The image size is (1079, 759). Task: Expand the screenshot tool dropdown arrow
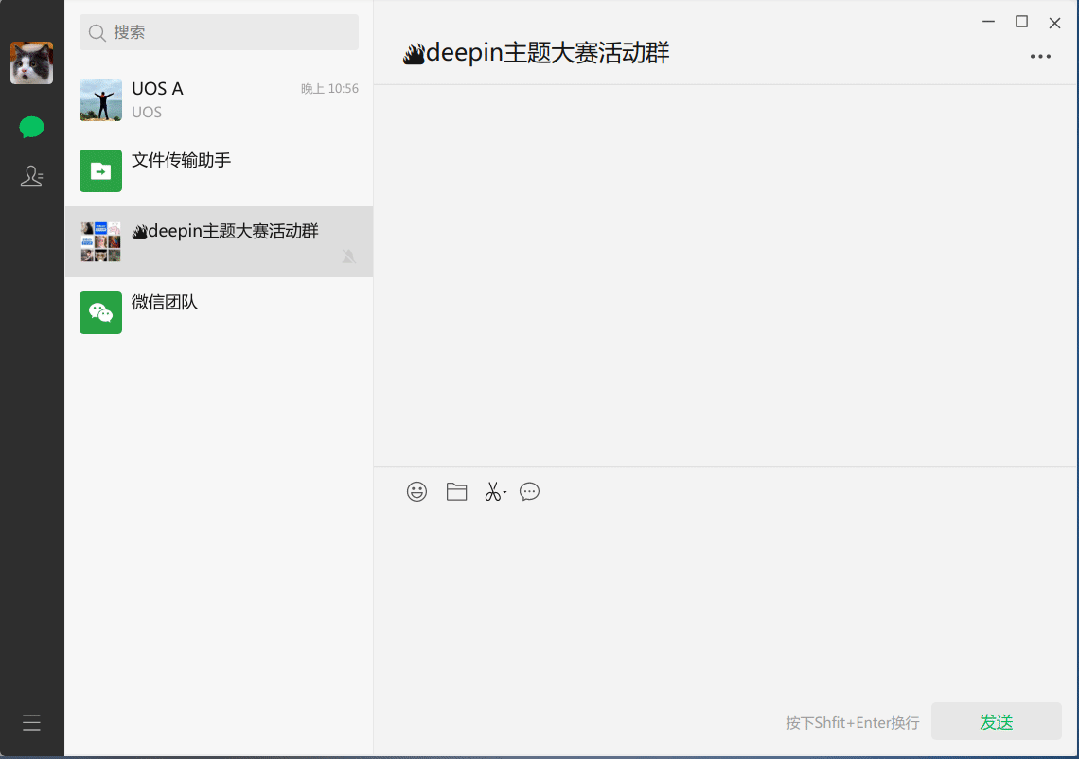pyautogui.click(x=503, y=494)
